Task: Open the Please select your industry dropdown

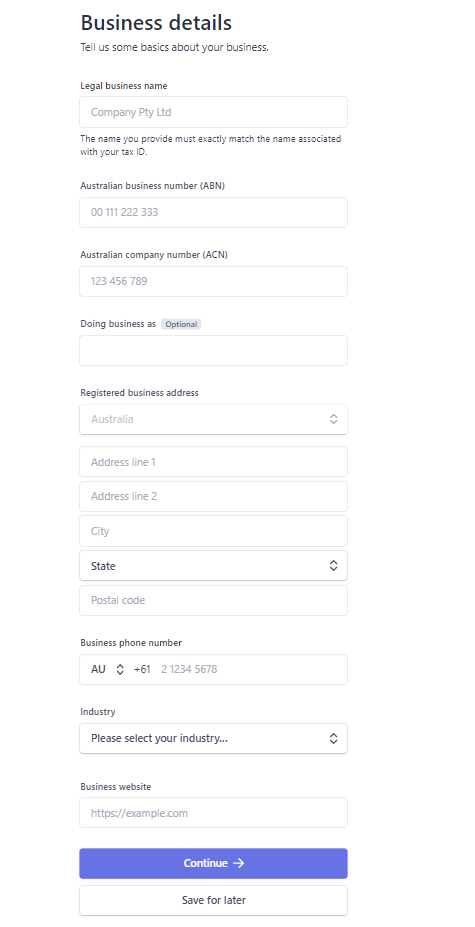Action: coord(214,738)
